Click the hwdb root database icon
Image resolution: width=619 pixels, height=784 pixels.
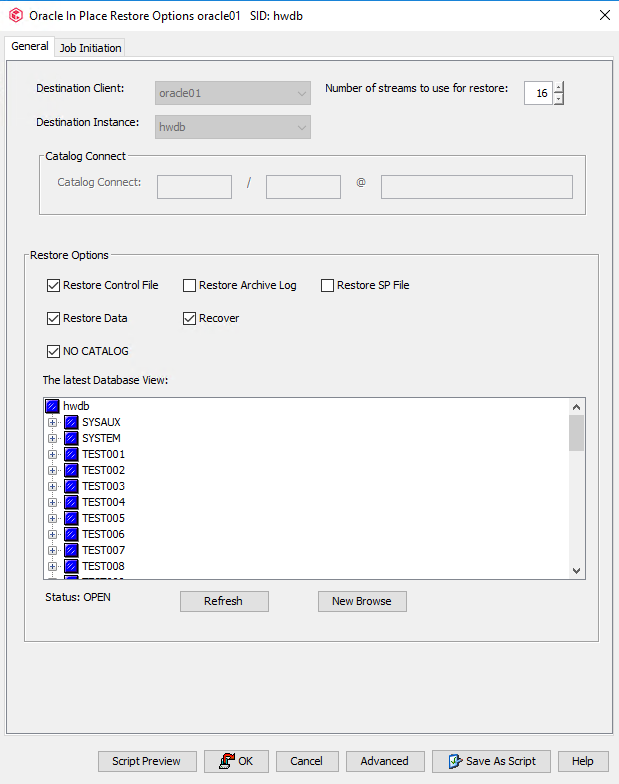52,406
